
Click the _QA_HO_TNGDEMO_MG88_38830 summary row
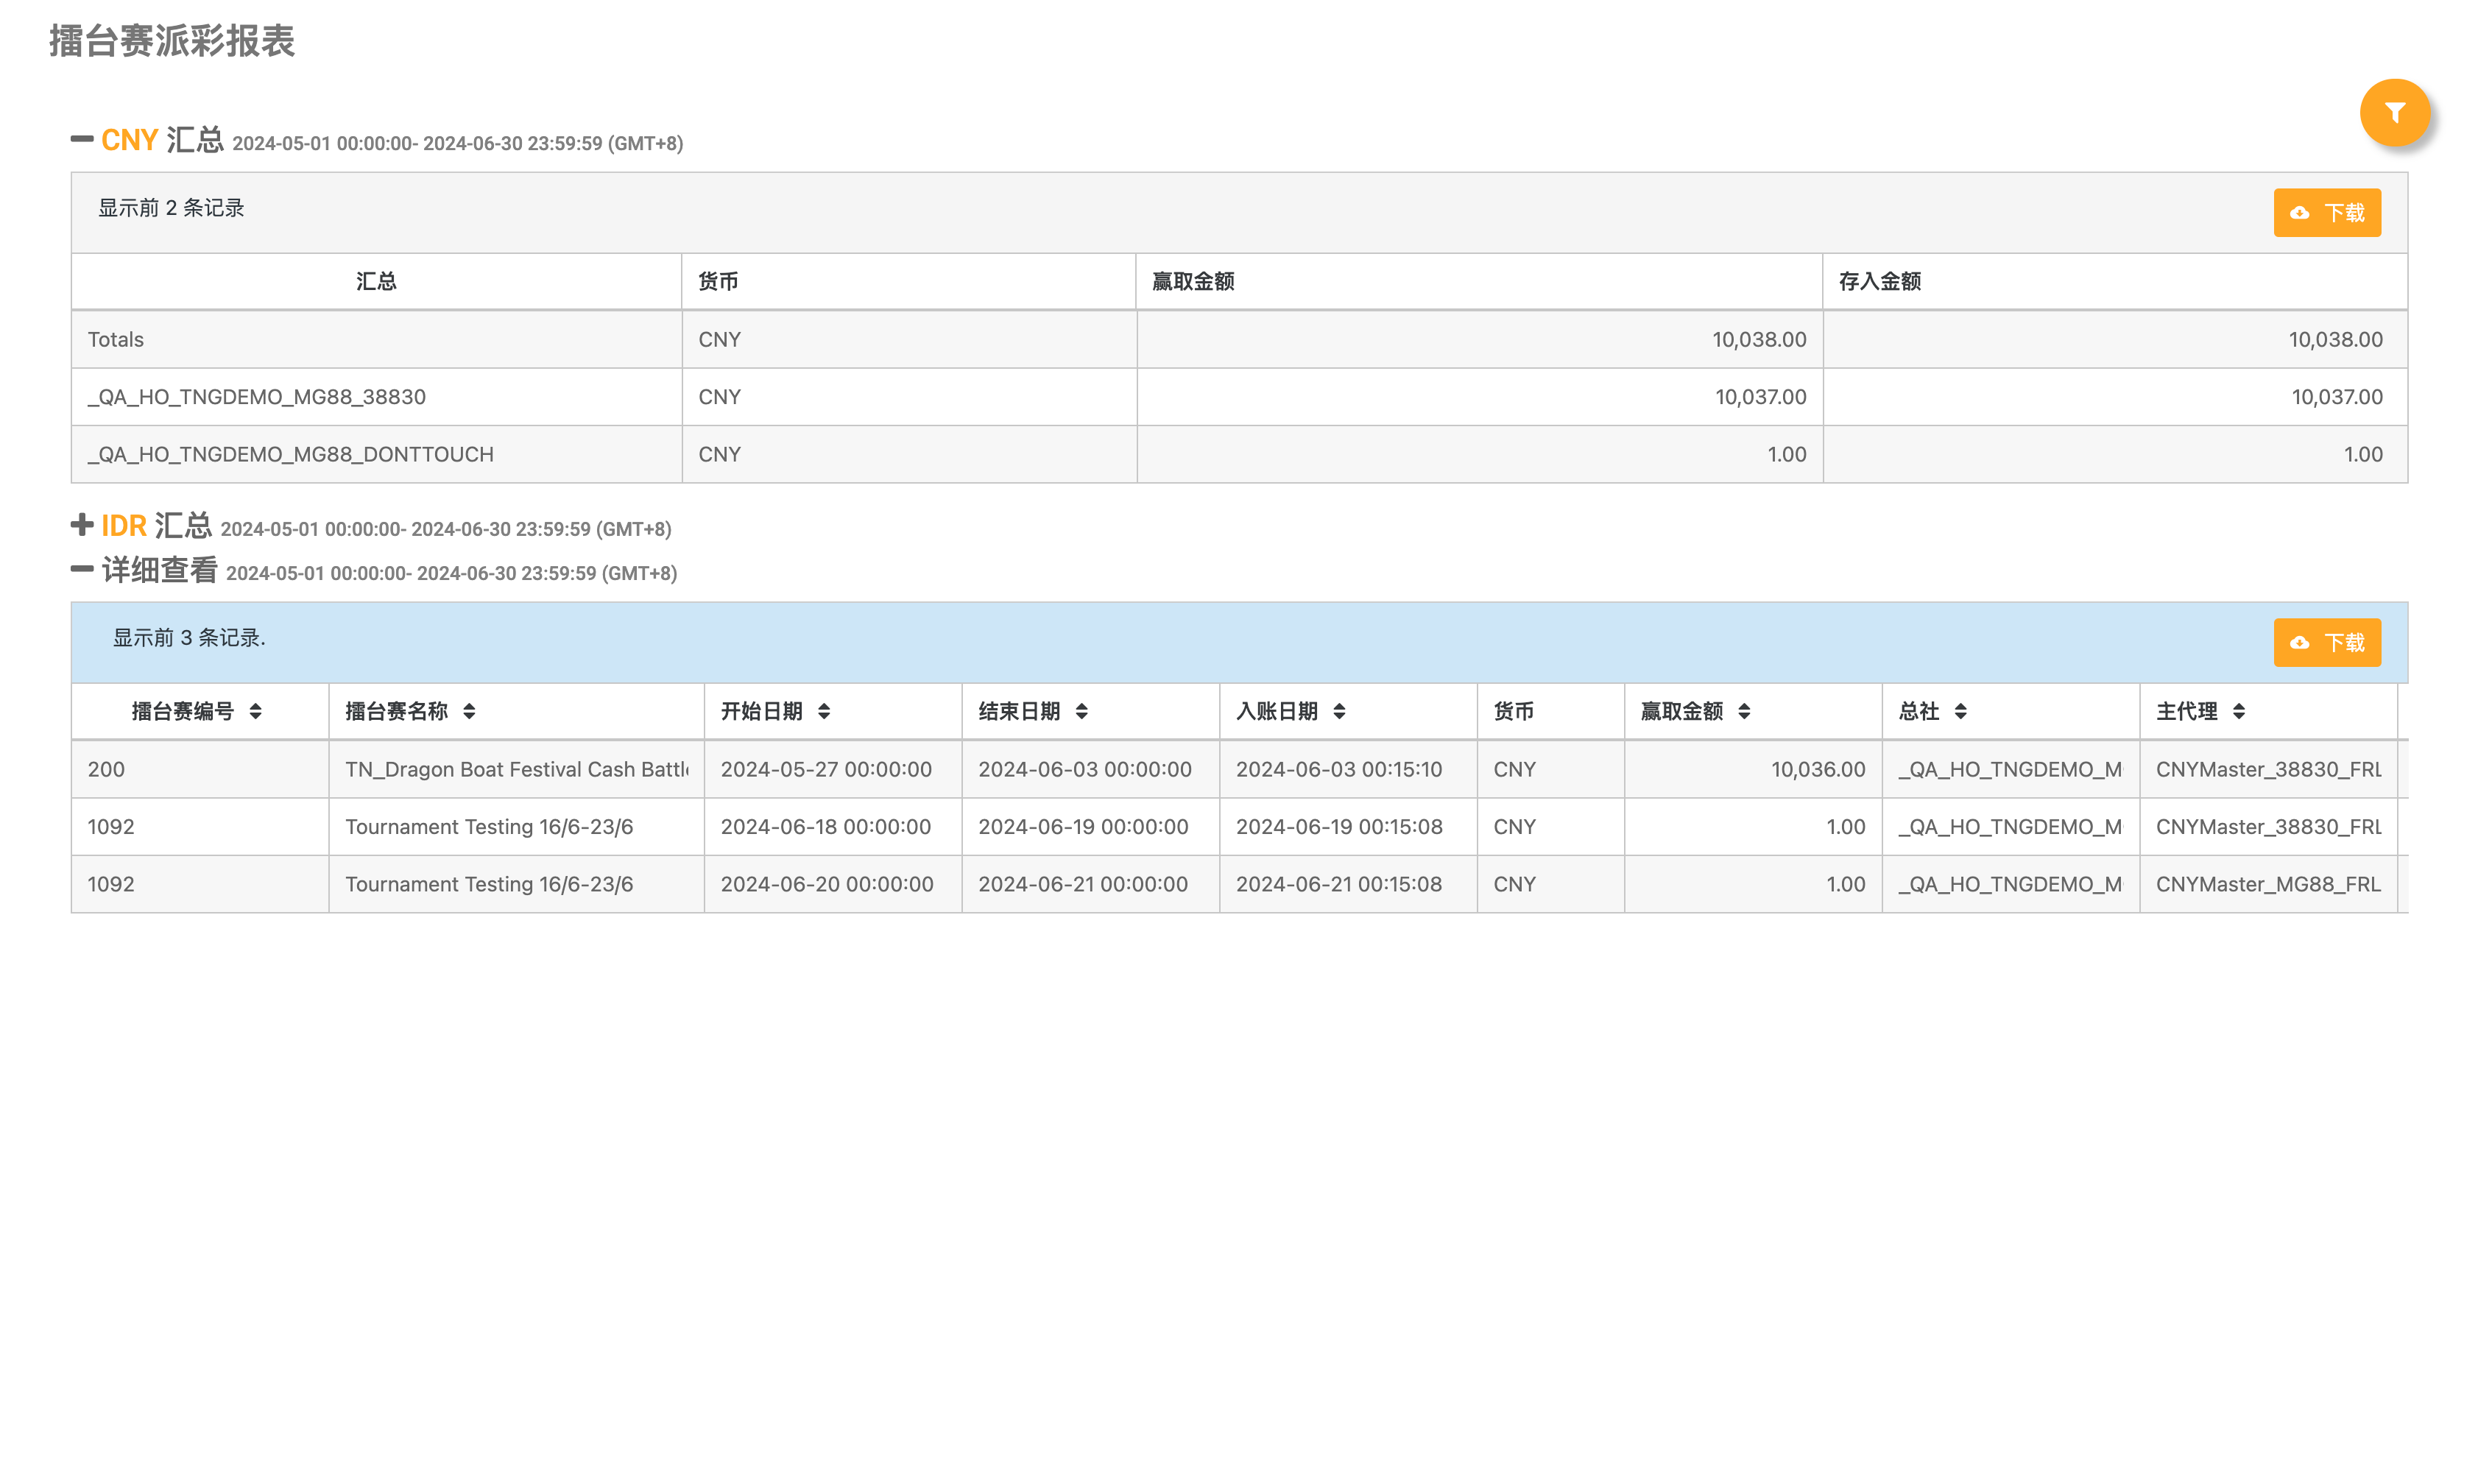click(256, 397)
